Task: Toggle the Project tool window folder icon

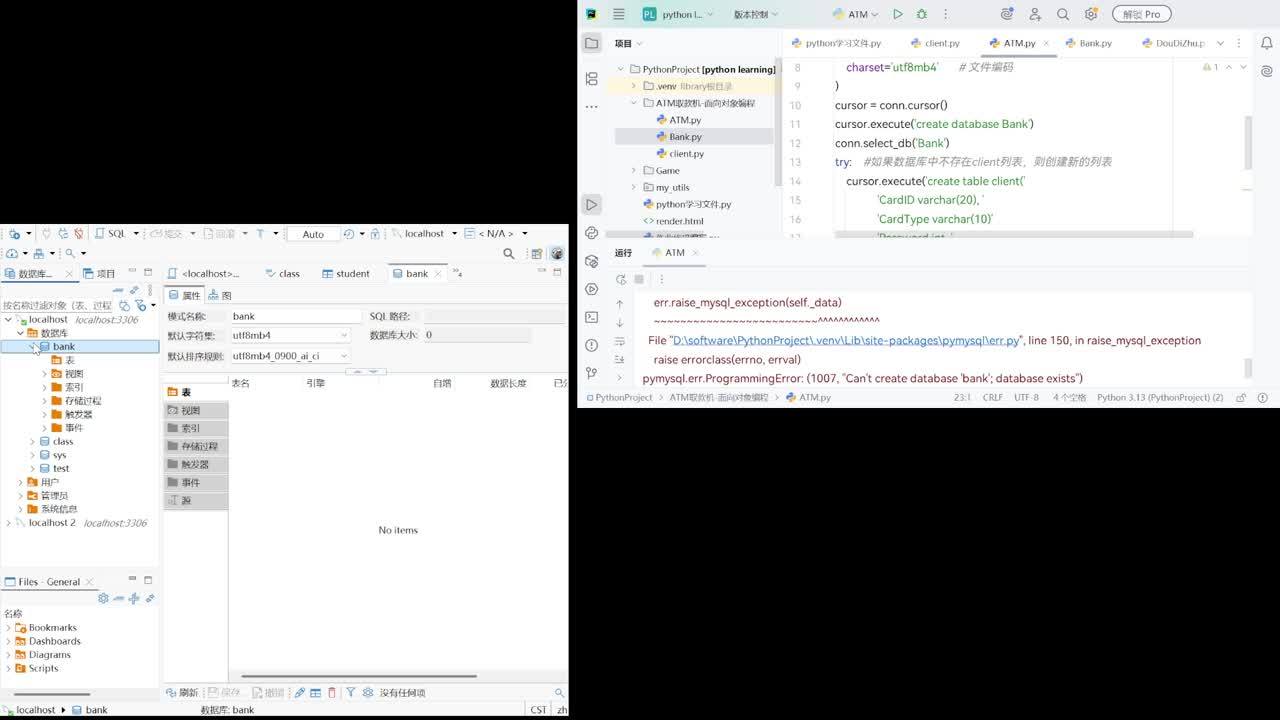Action: pyautogui.click(x=592, y=43)
